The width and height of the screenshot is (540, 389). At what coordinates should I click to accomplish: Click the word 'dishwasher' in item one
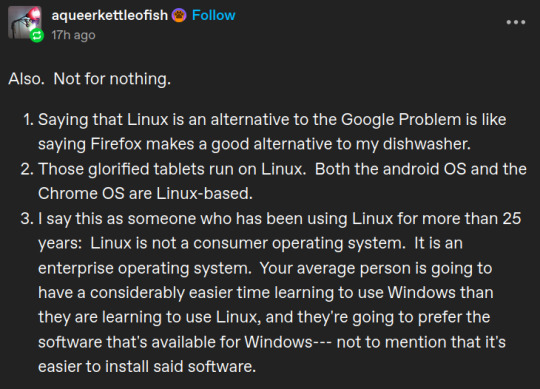point(423,144)
